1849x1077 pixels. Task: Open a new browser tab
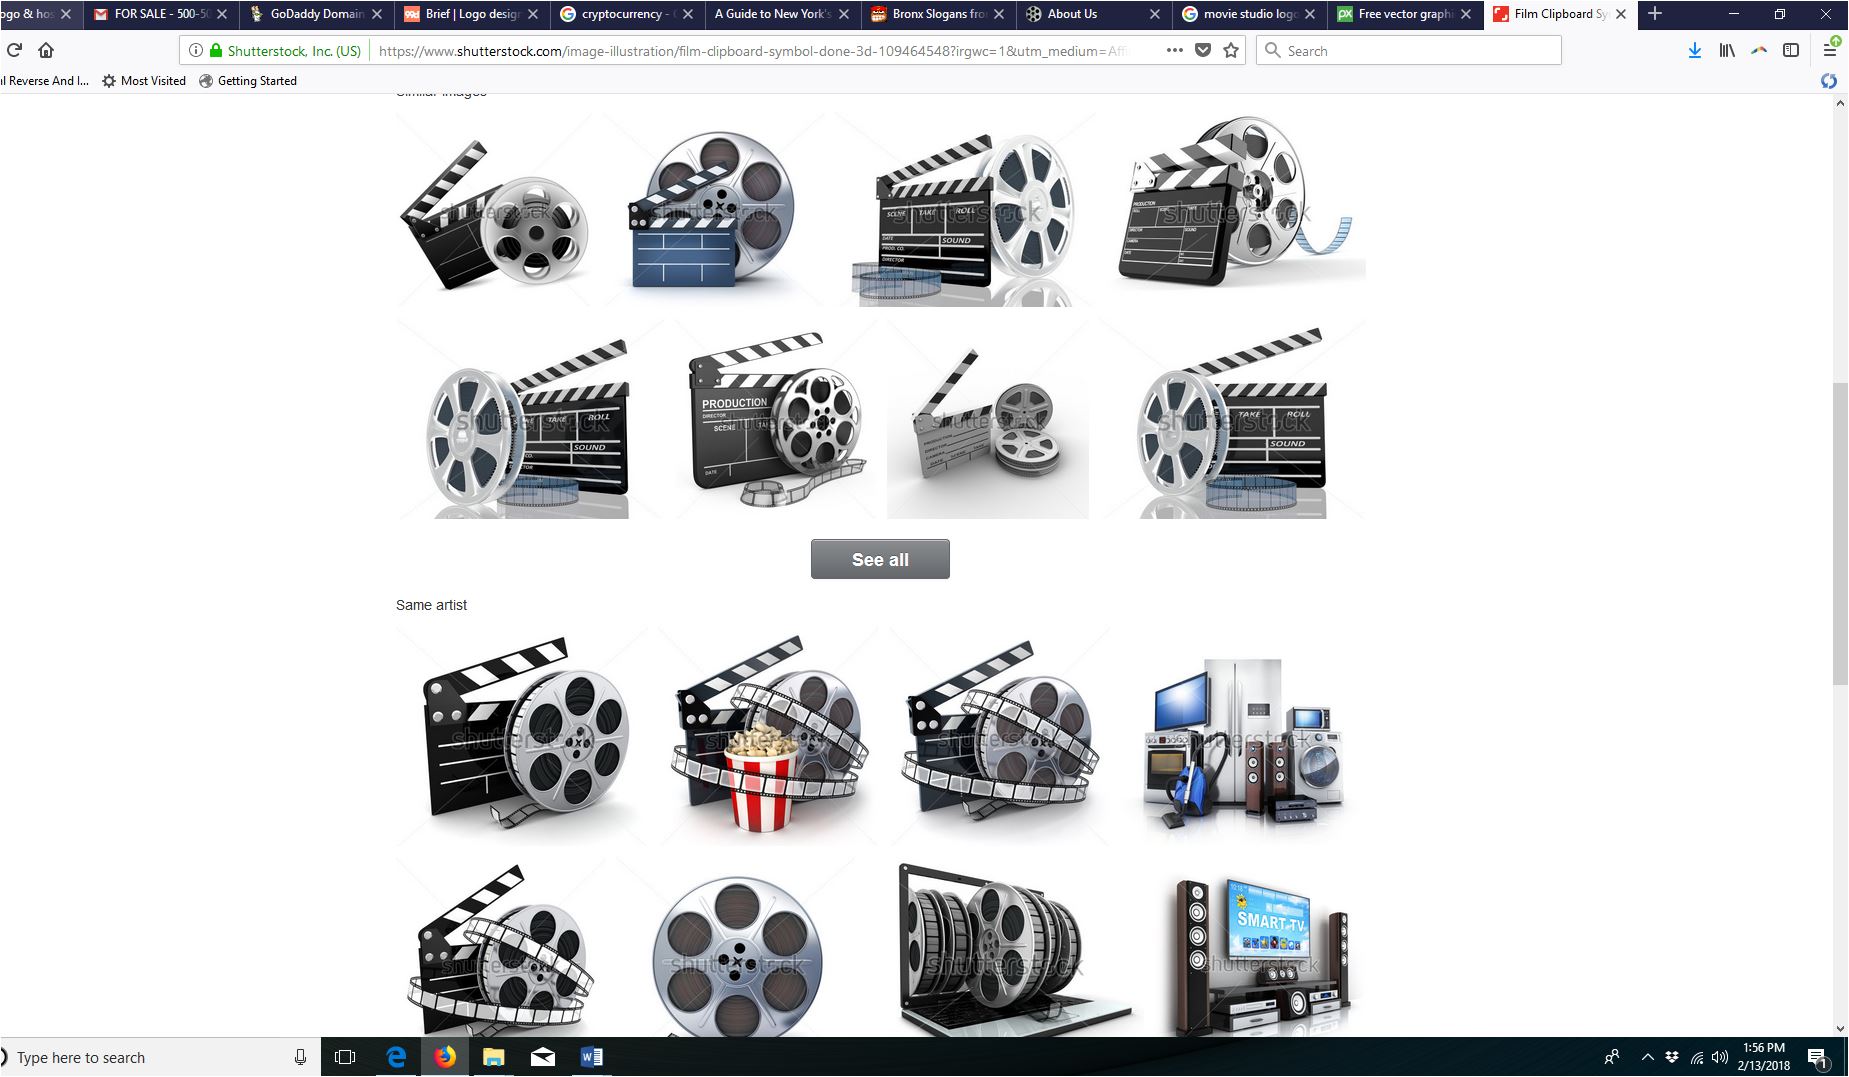point(1655,14)
